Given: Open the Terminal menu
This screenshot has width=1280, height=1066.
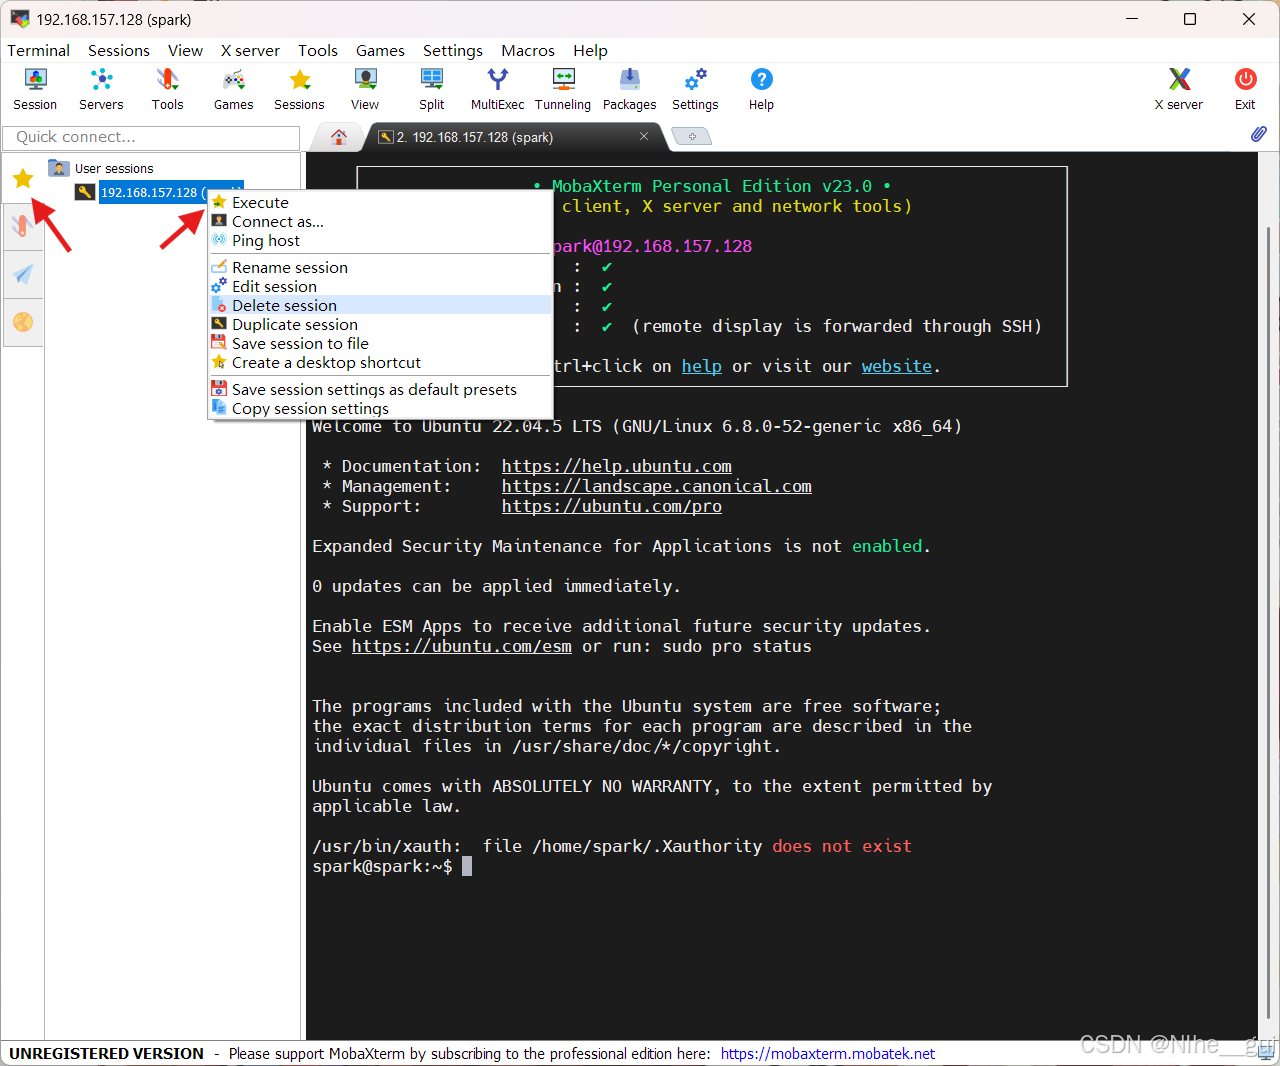Looking at the screenshot, I should (39, 50).
